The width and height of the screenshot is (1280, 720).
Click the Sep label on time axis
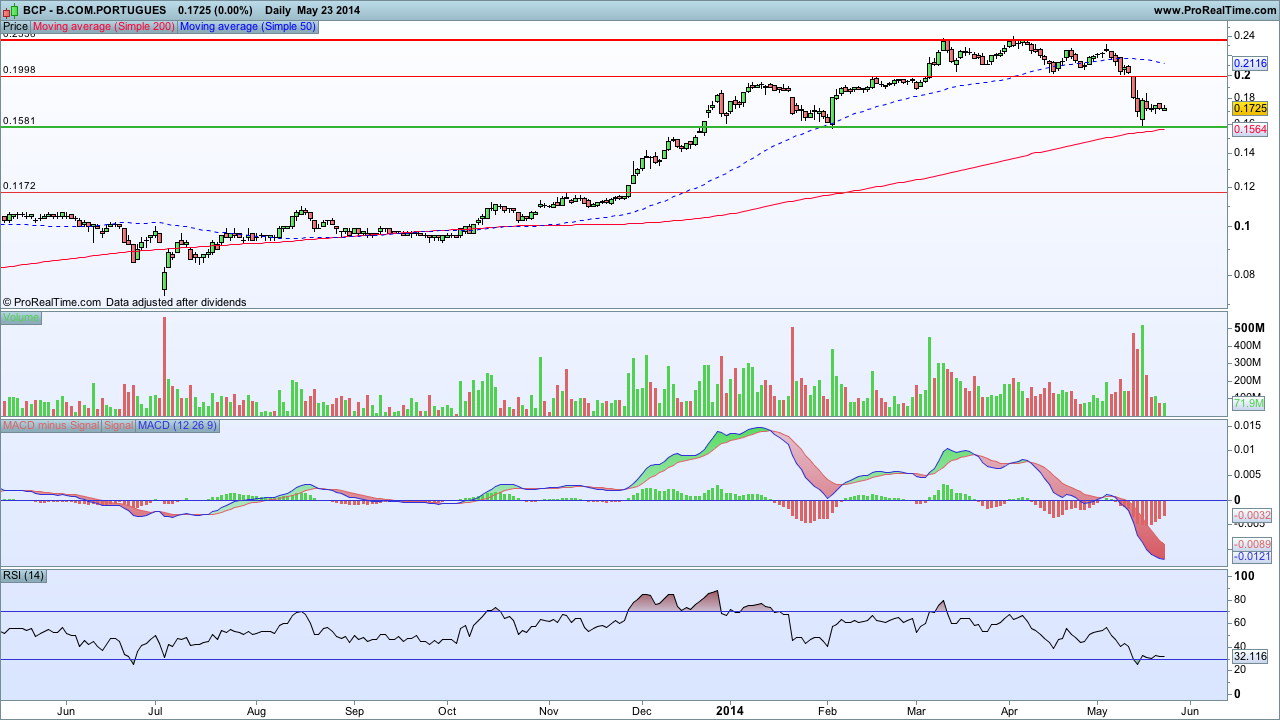point(355,711)
